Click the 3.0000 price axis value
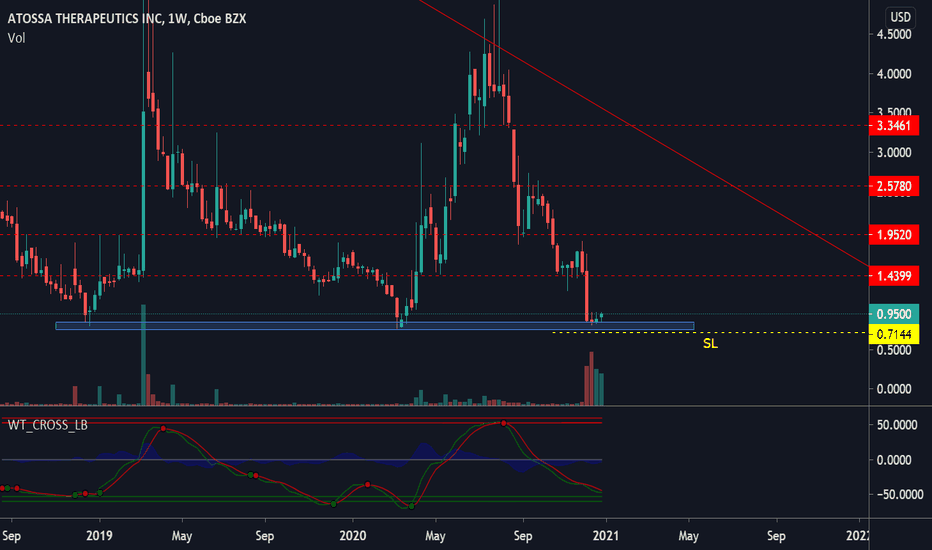This screenshot has width=932, height=550. (894, 153)
